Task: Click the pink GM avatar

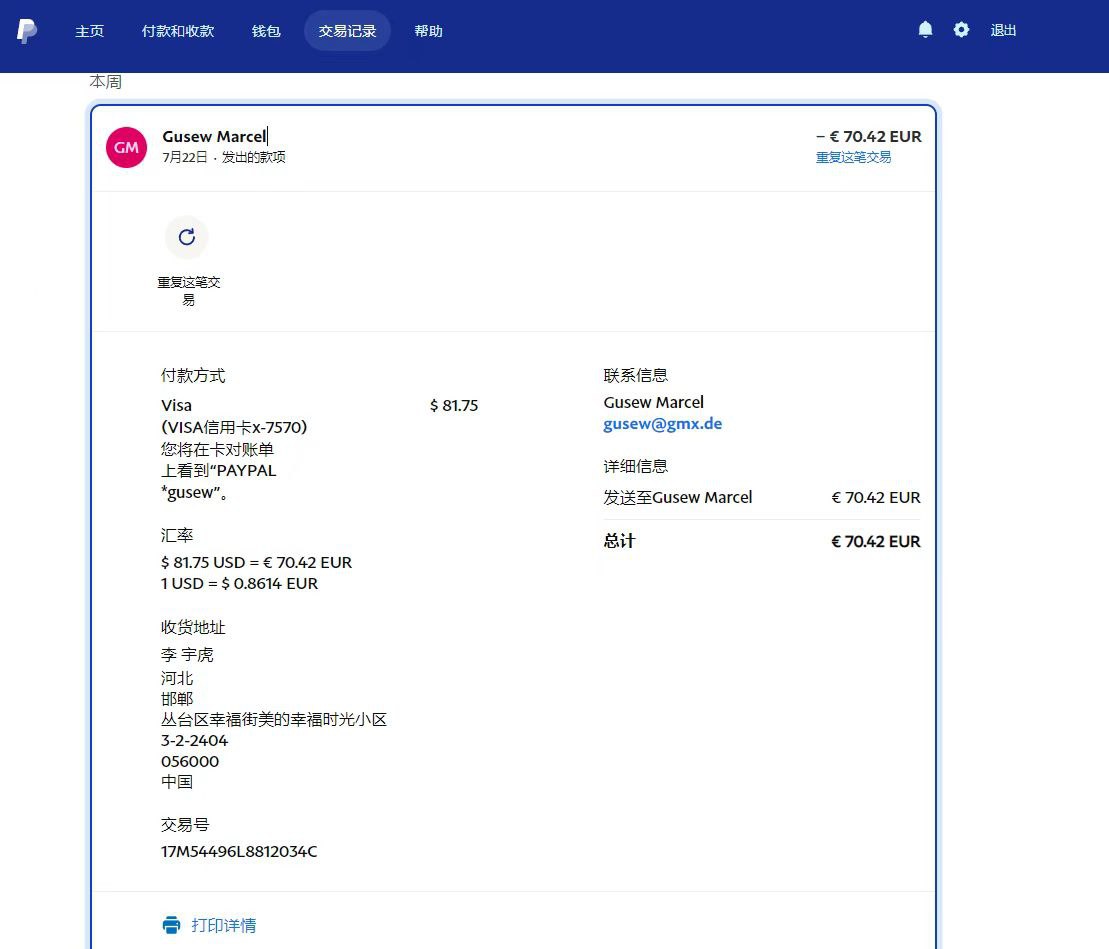Action: point(127,147)
